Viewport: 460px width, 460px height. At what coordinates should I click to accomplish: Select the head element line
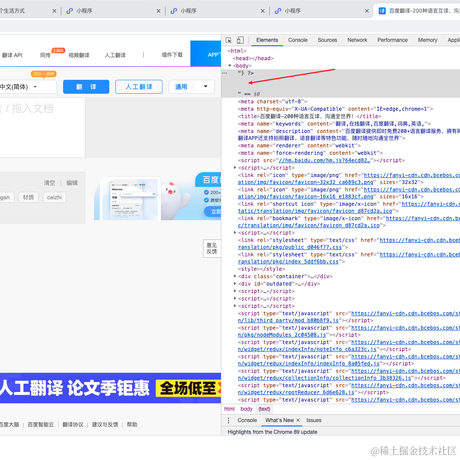[253, 58]
